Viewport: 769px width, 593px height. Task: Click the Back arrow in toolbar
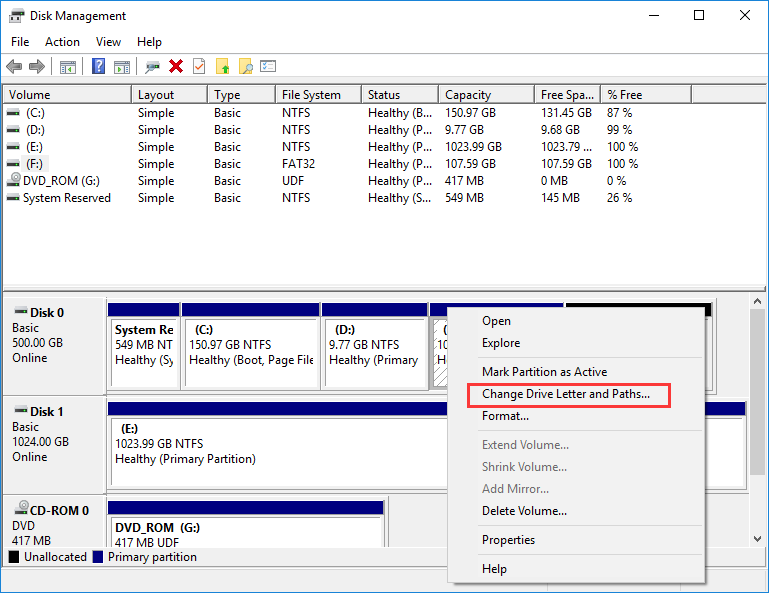pos(14,66)
